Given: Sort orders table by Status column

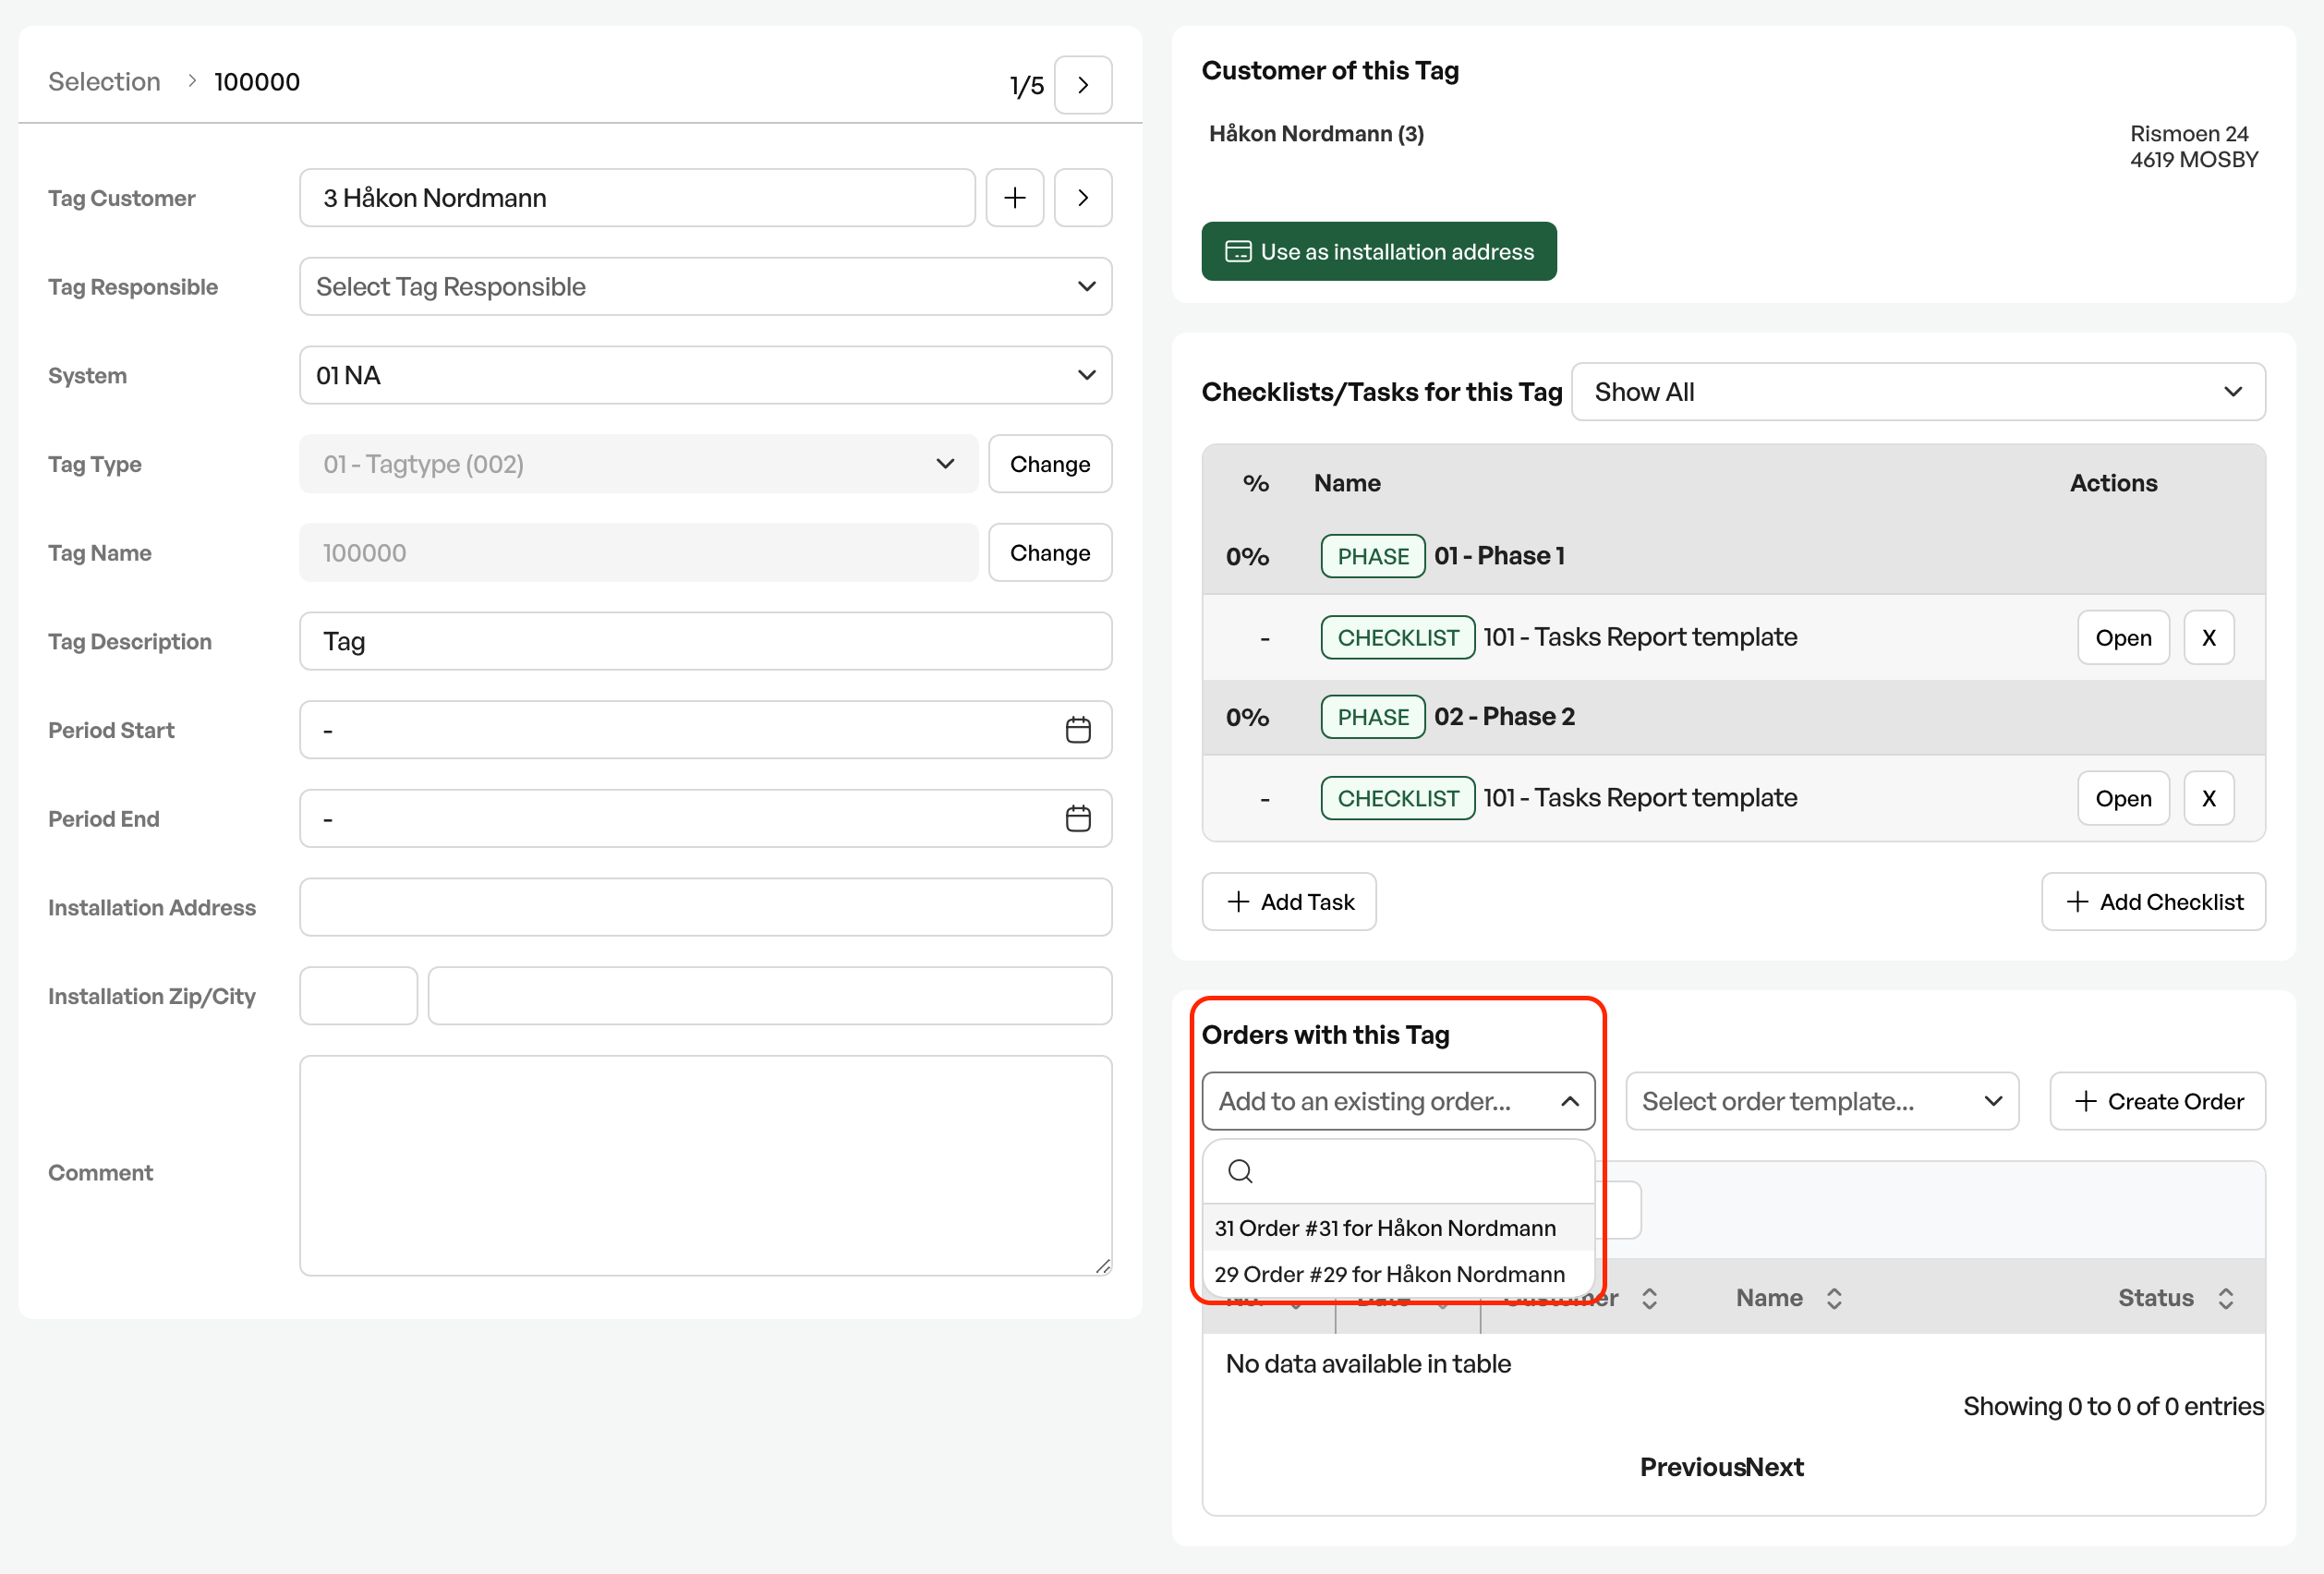Looking at the screenshot, I should (2226, 1298).
